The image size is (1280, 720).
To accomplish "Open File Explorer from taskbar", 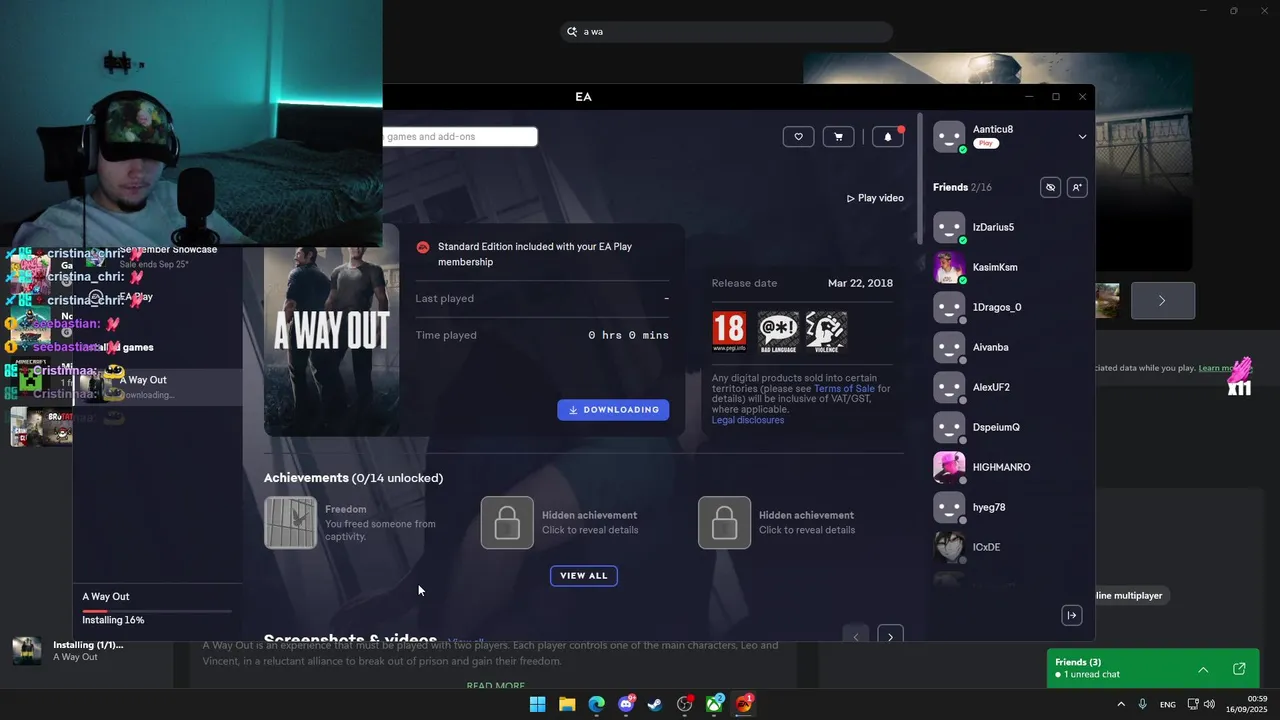I will tap(567, 704).
